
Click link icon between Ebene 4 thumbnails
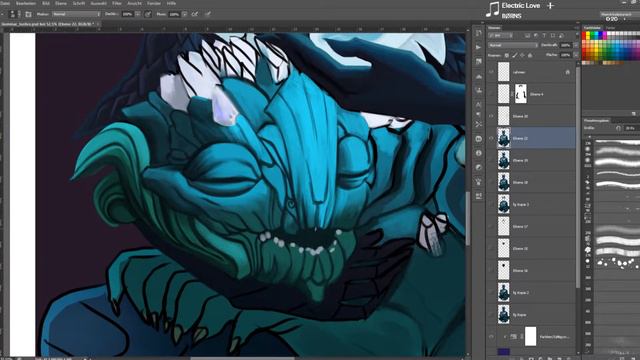pyautogui.click(x=512, y=94)
